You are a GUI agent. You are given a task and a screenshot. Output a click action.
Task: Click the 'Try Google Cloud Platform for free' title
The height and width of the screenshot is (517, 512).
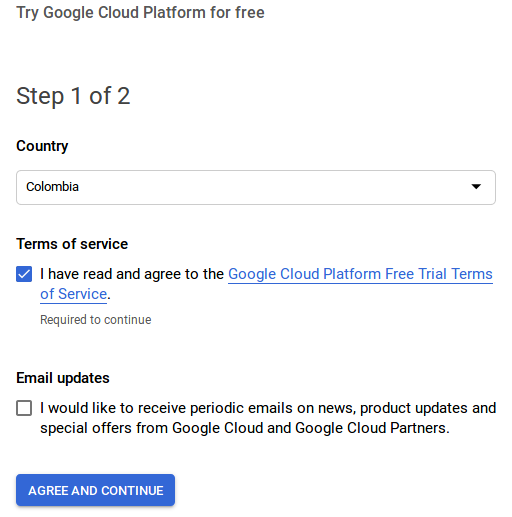point(140,13)
